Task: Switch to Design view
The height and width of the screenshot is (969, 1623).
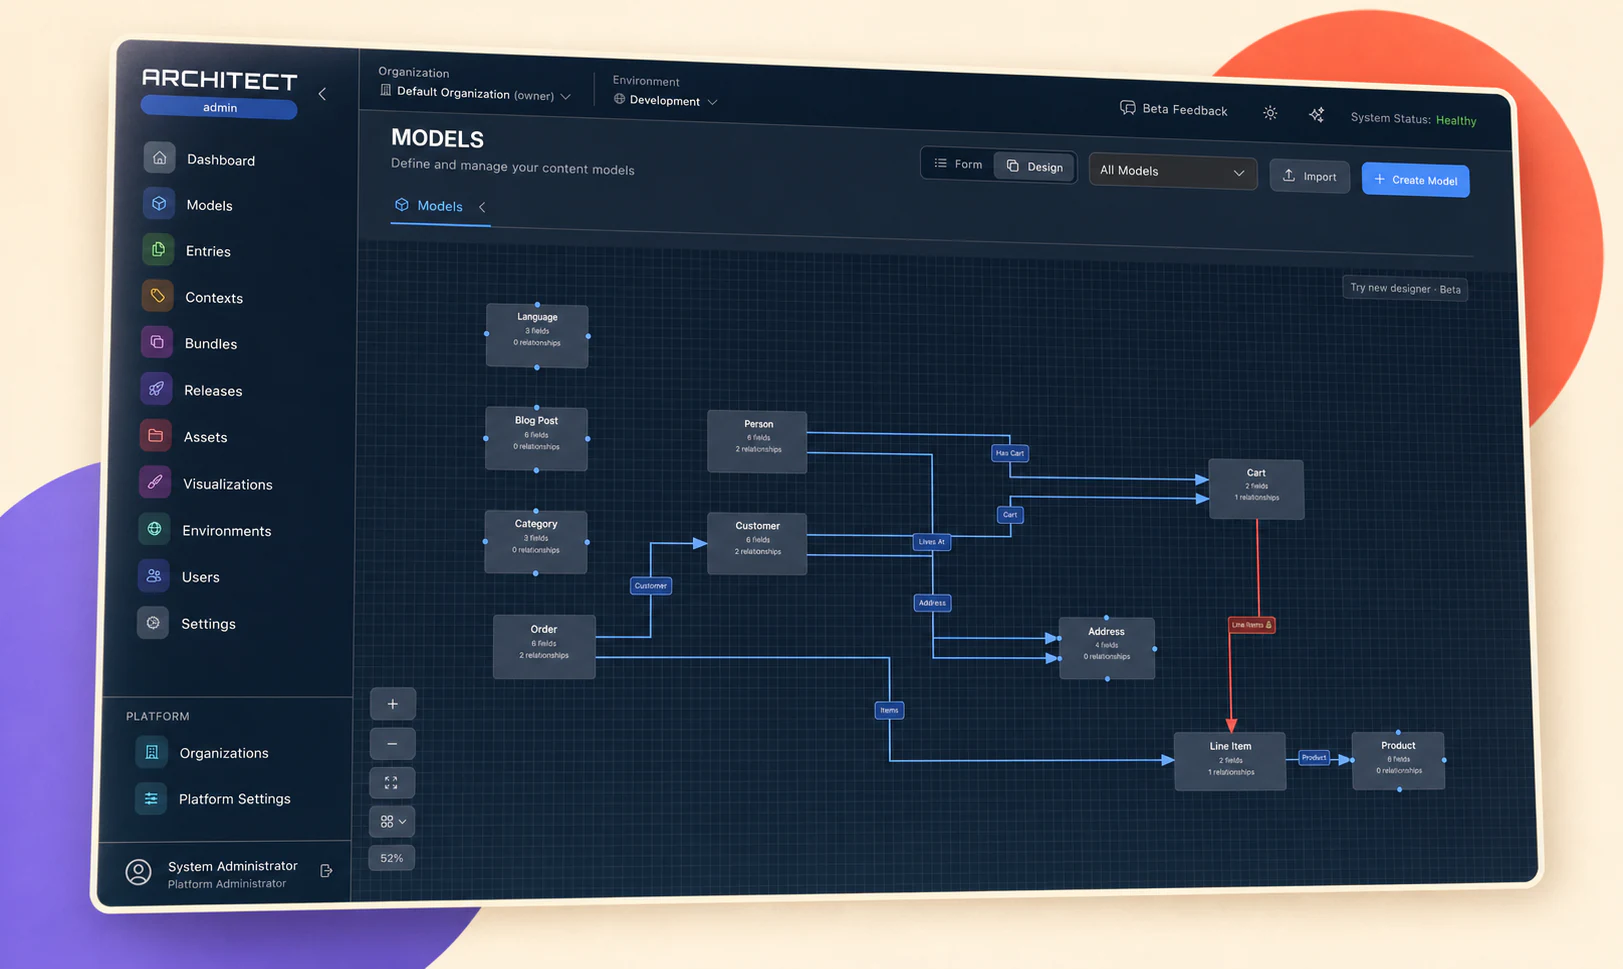Action: [1035, 166]
